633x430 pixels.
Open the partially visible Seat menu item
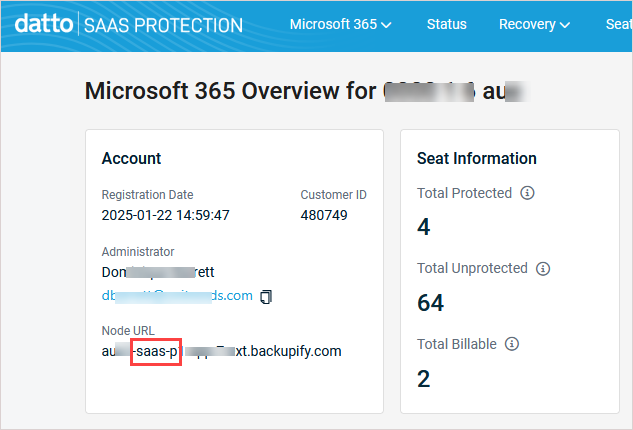point(618,24)
